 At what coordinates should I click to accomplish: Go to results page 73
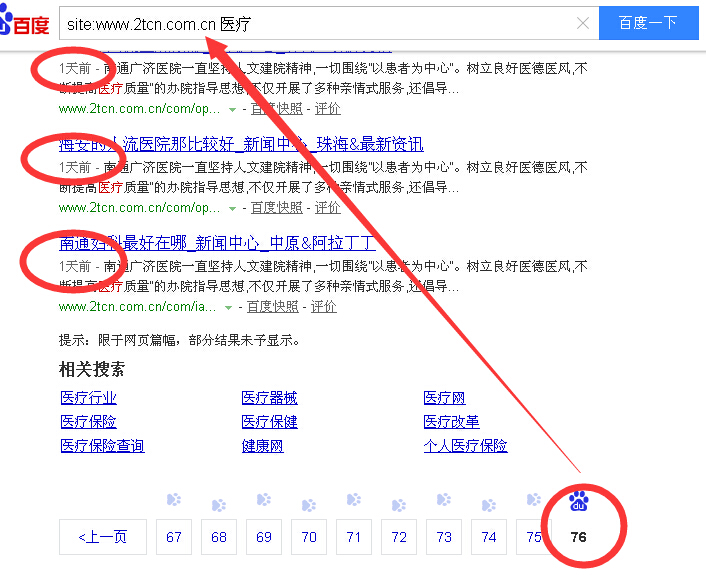click(x=444, y=537)
